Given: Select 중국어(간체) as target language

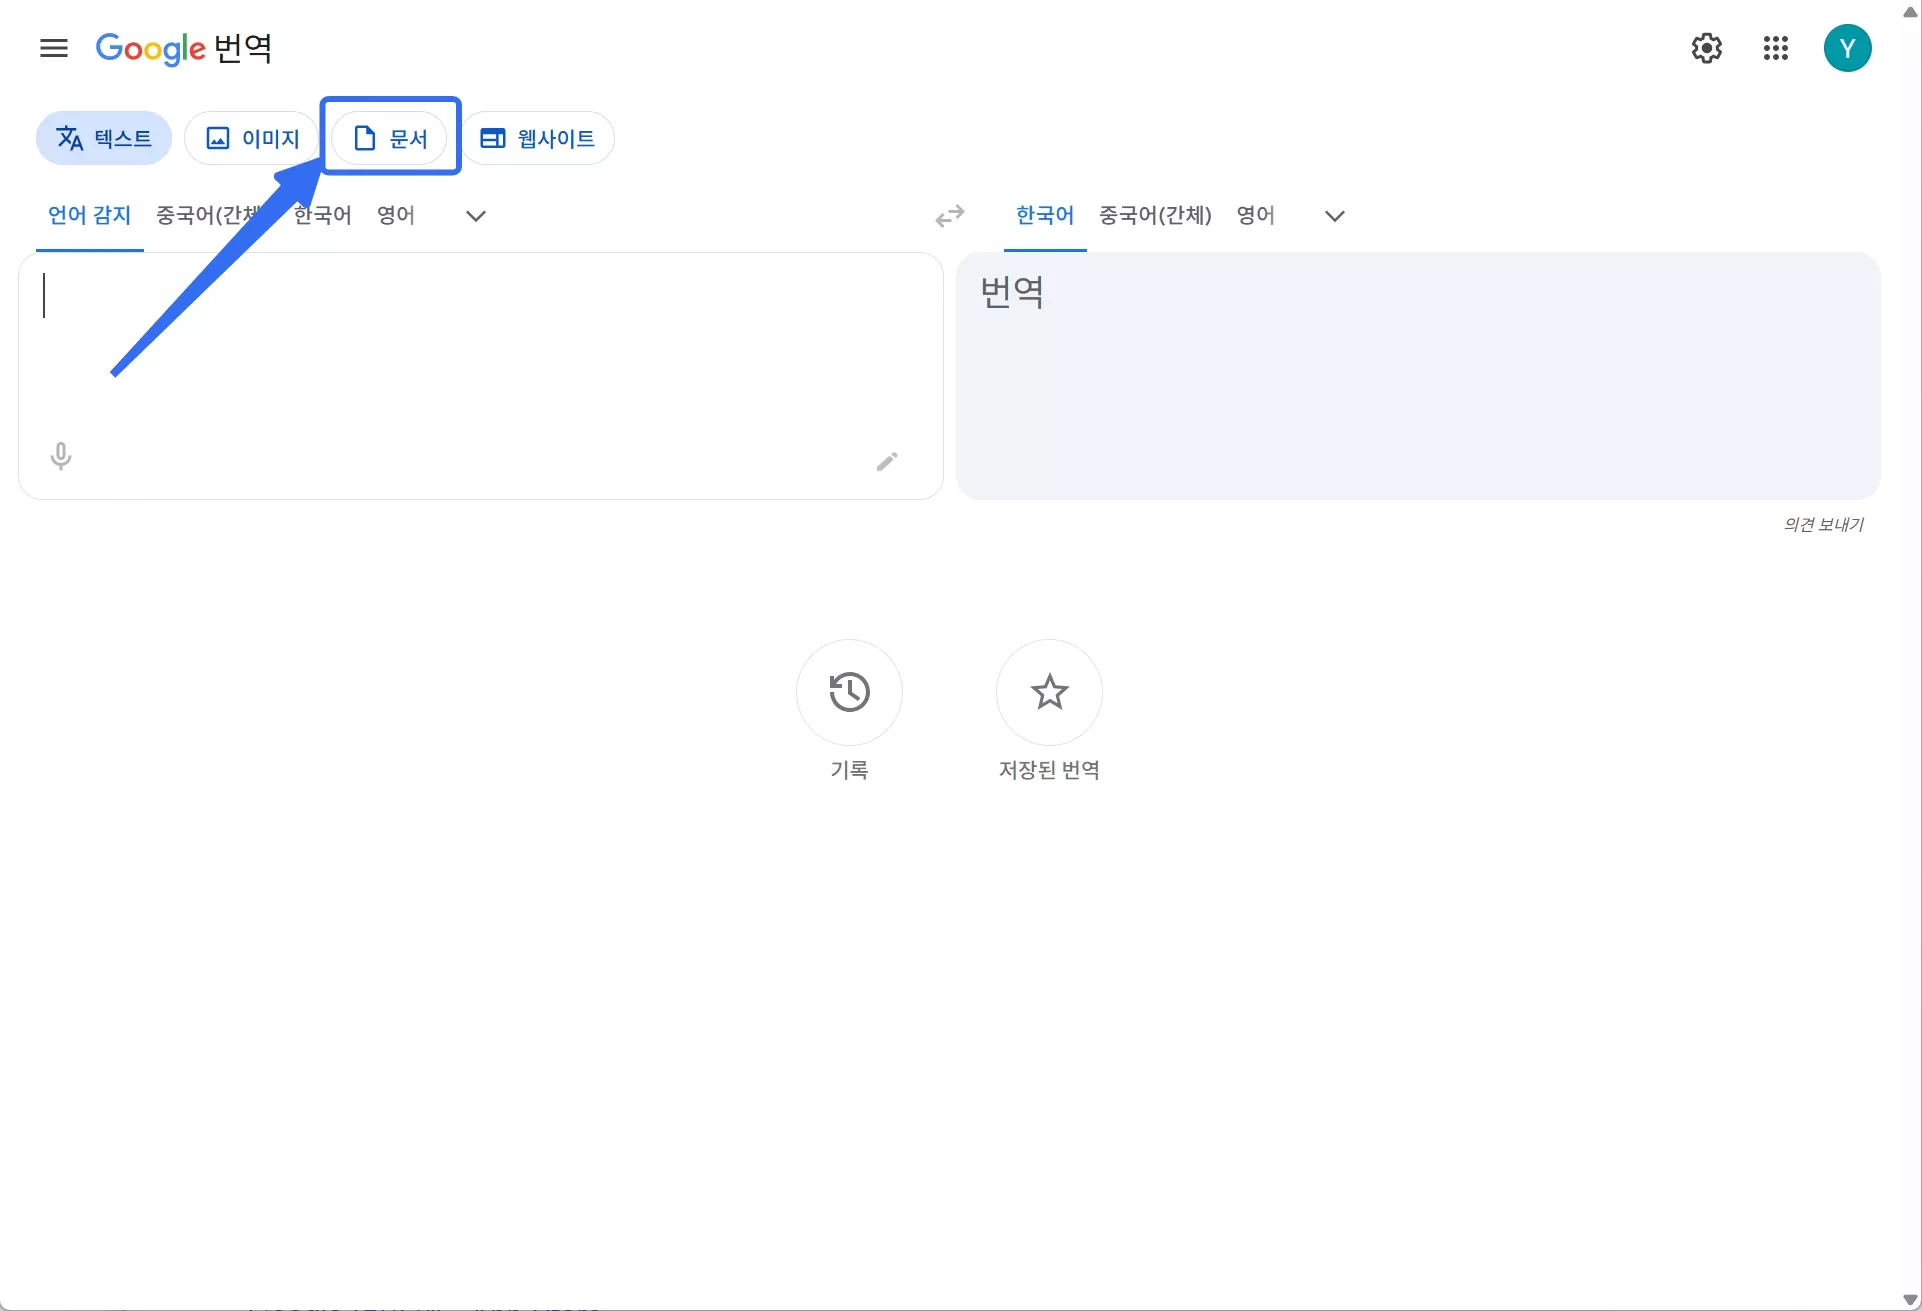Looking at the screenshot, I should 1155,215.
